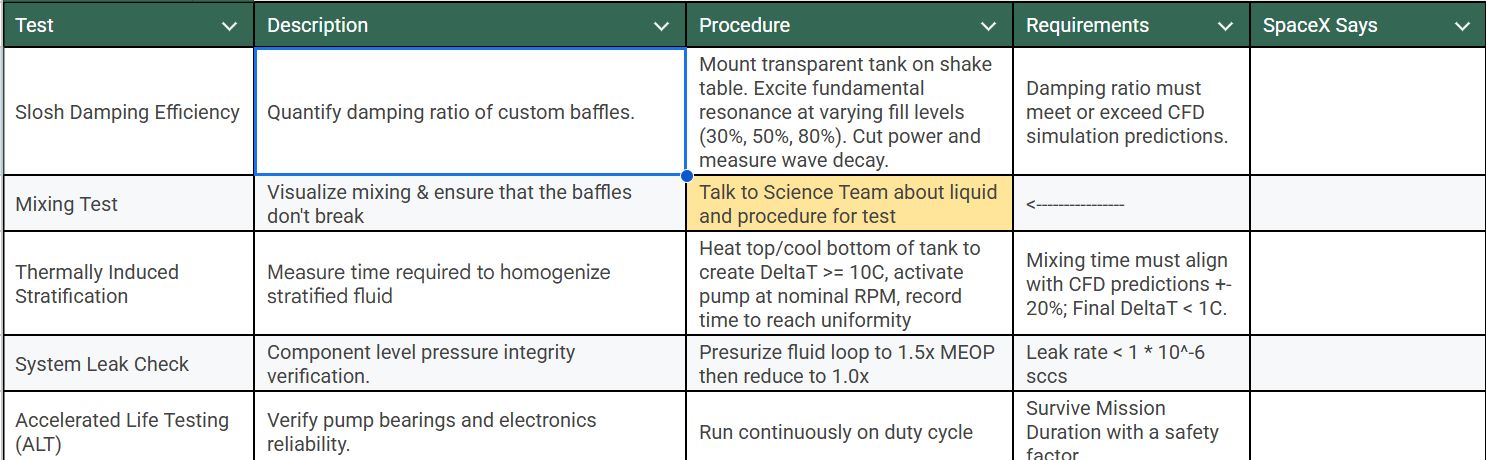Image resolution: width=1486 pixels, height=460 pixels.
Task: Select the Accelerated Life Testing cell
Action: pyautogui.click(x=127, y=432)
